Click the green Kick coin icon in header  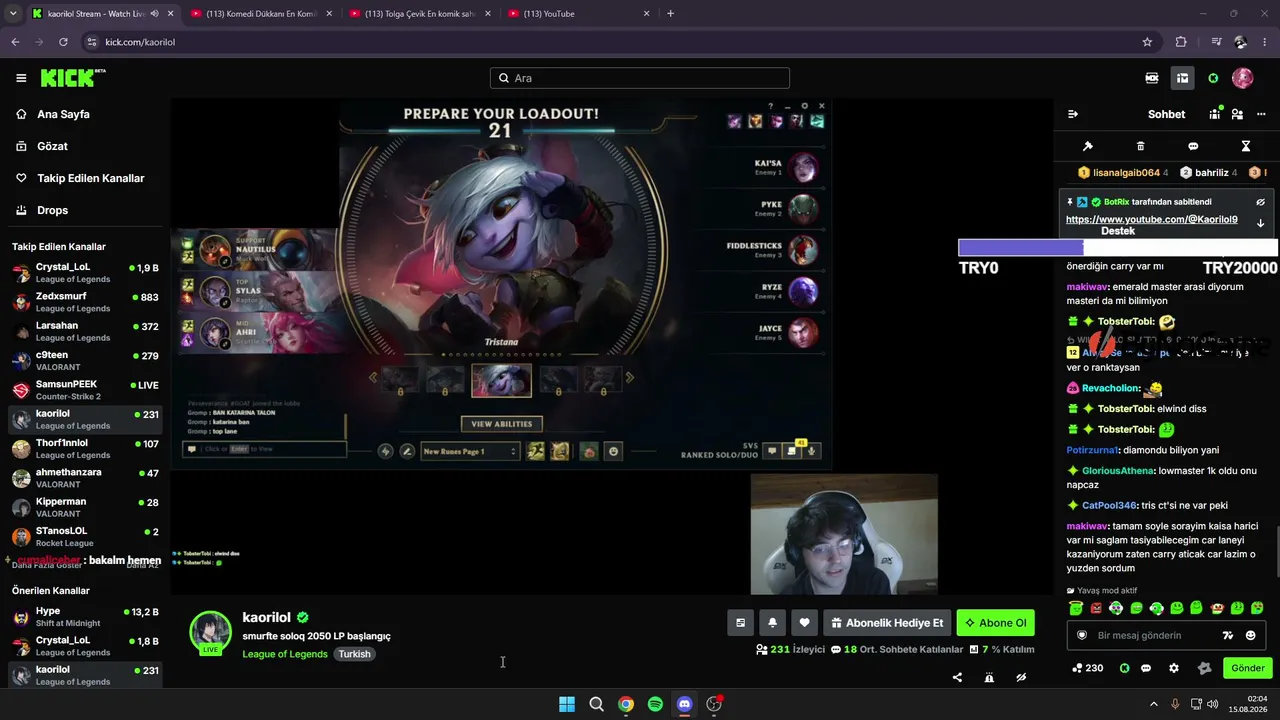tap(1213, 78)
